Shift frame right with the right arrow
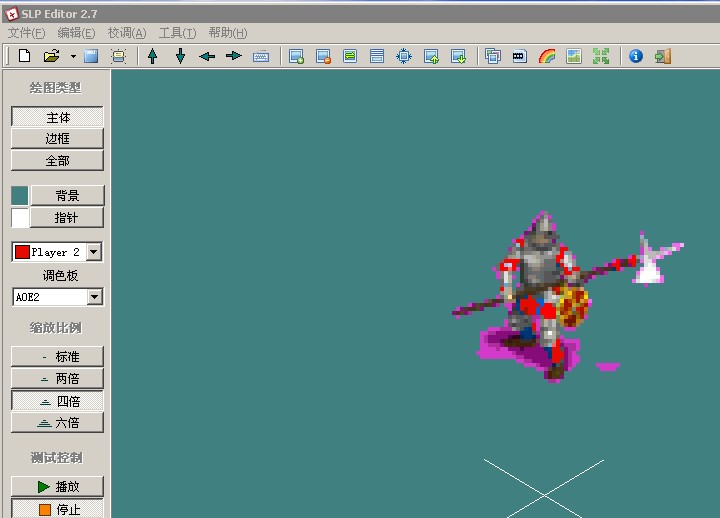The width and height of the screenshot is (720, 518). [x=234, y=56]
